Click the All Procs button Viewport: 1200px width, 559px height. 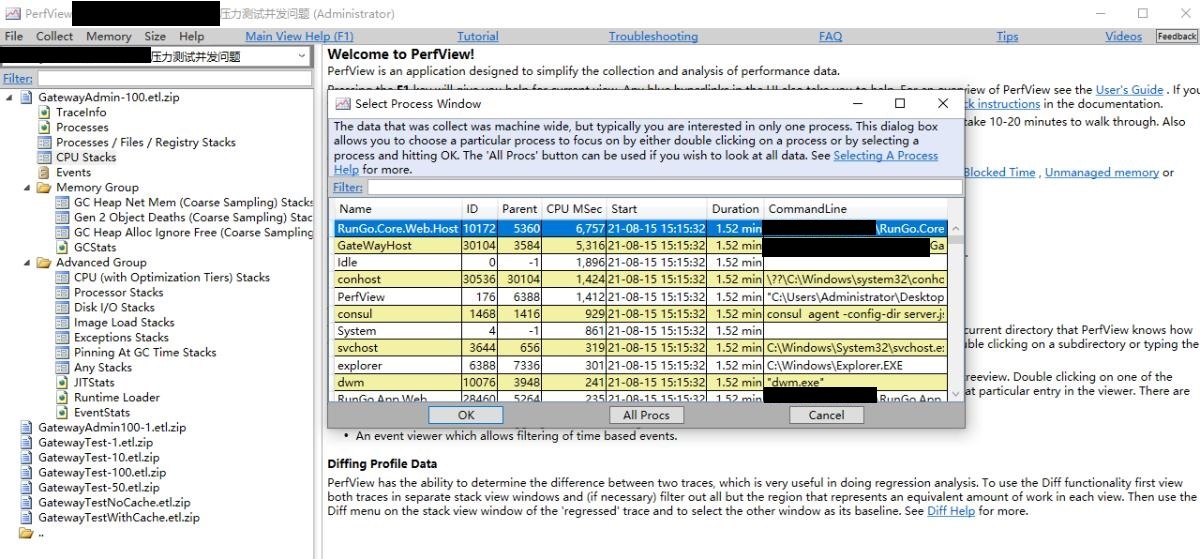pos(646,415)
